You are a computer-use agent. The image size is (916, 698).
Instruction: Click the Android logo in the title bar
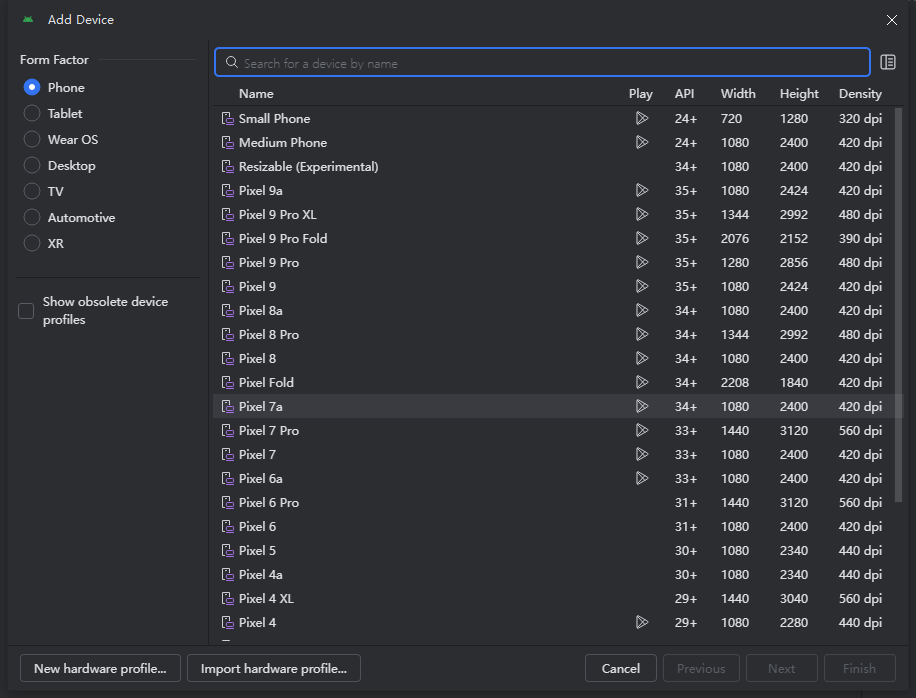28,20
